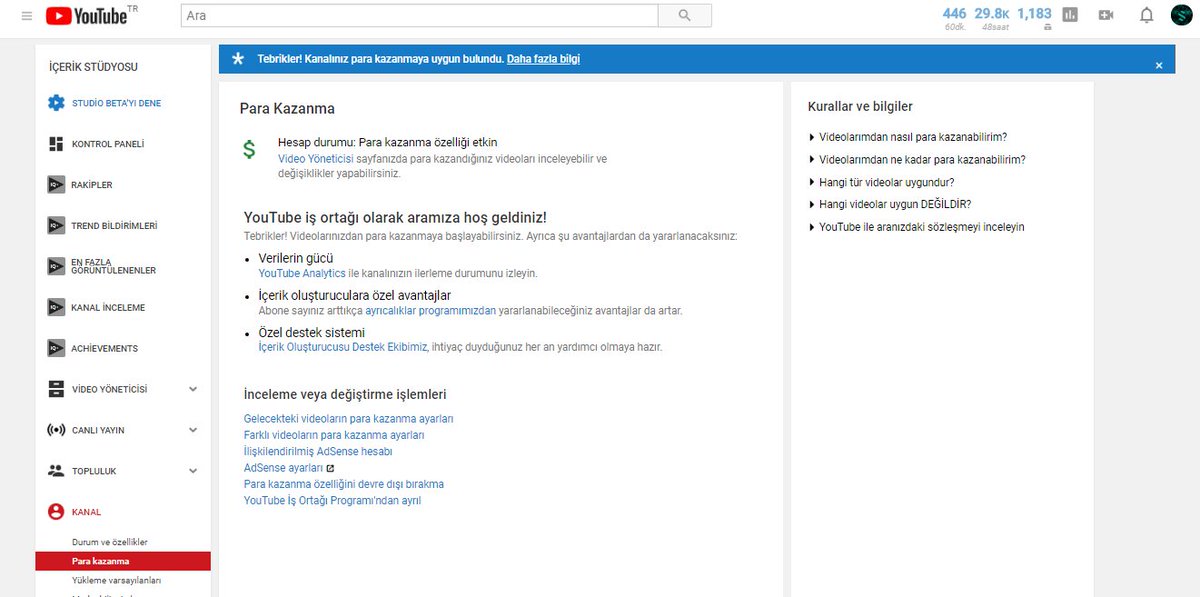Click the İçerik Stüdyosu sidebar heading
The height and width of the screenshot is (597, 1200).
point(93,67)
